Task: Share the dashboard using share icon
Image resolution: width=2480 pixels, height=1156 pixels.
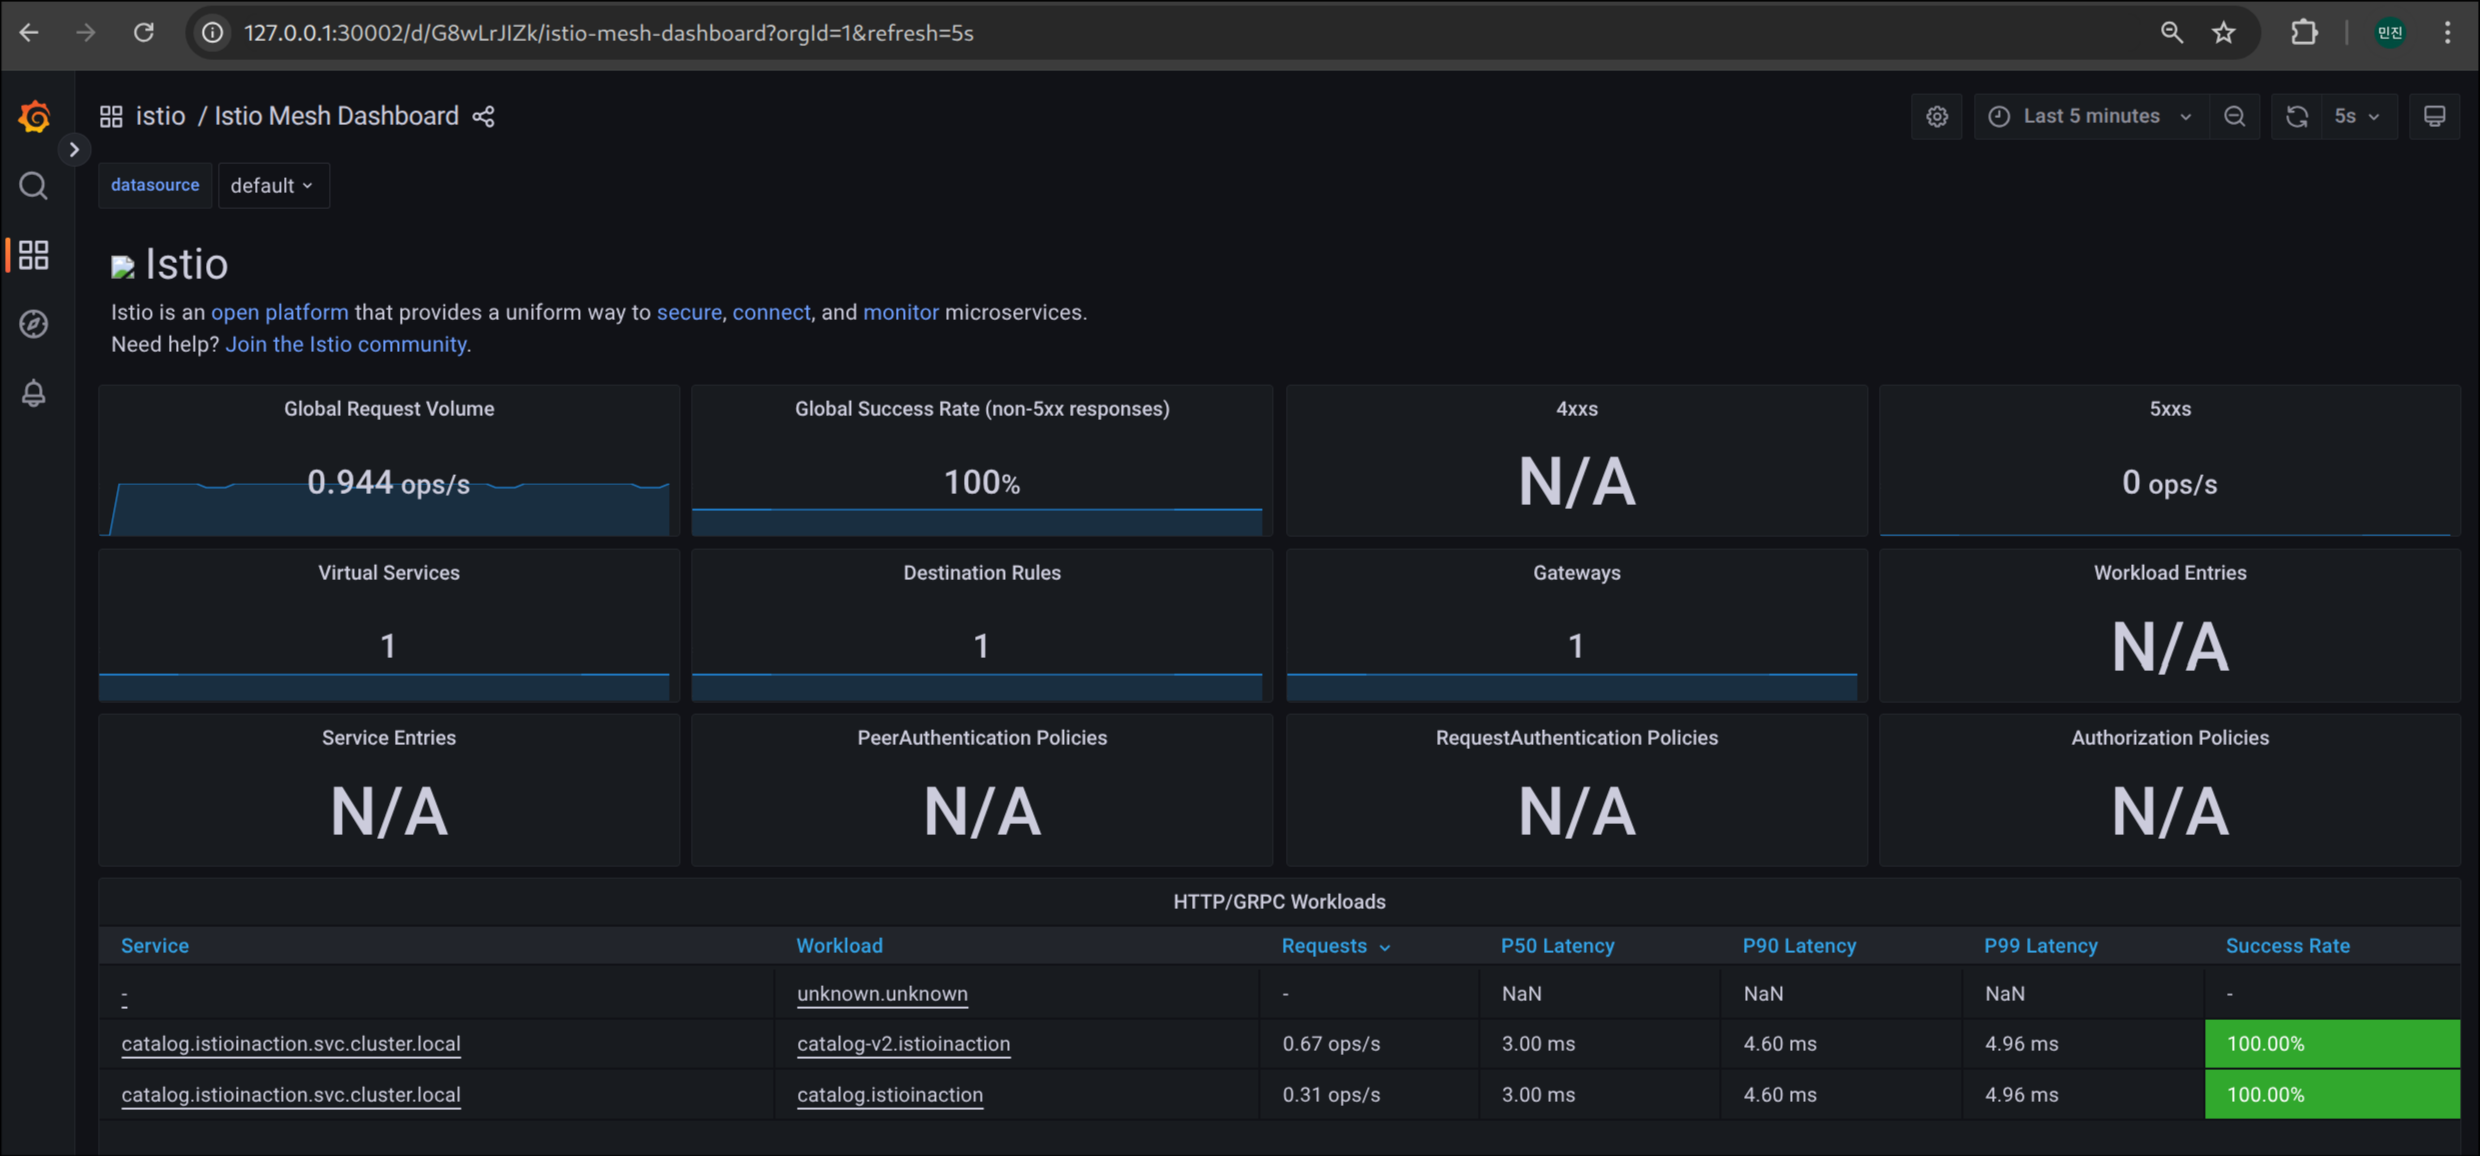Action: click(x=484, y=117)
